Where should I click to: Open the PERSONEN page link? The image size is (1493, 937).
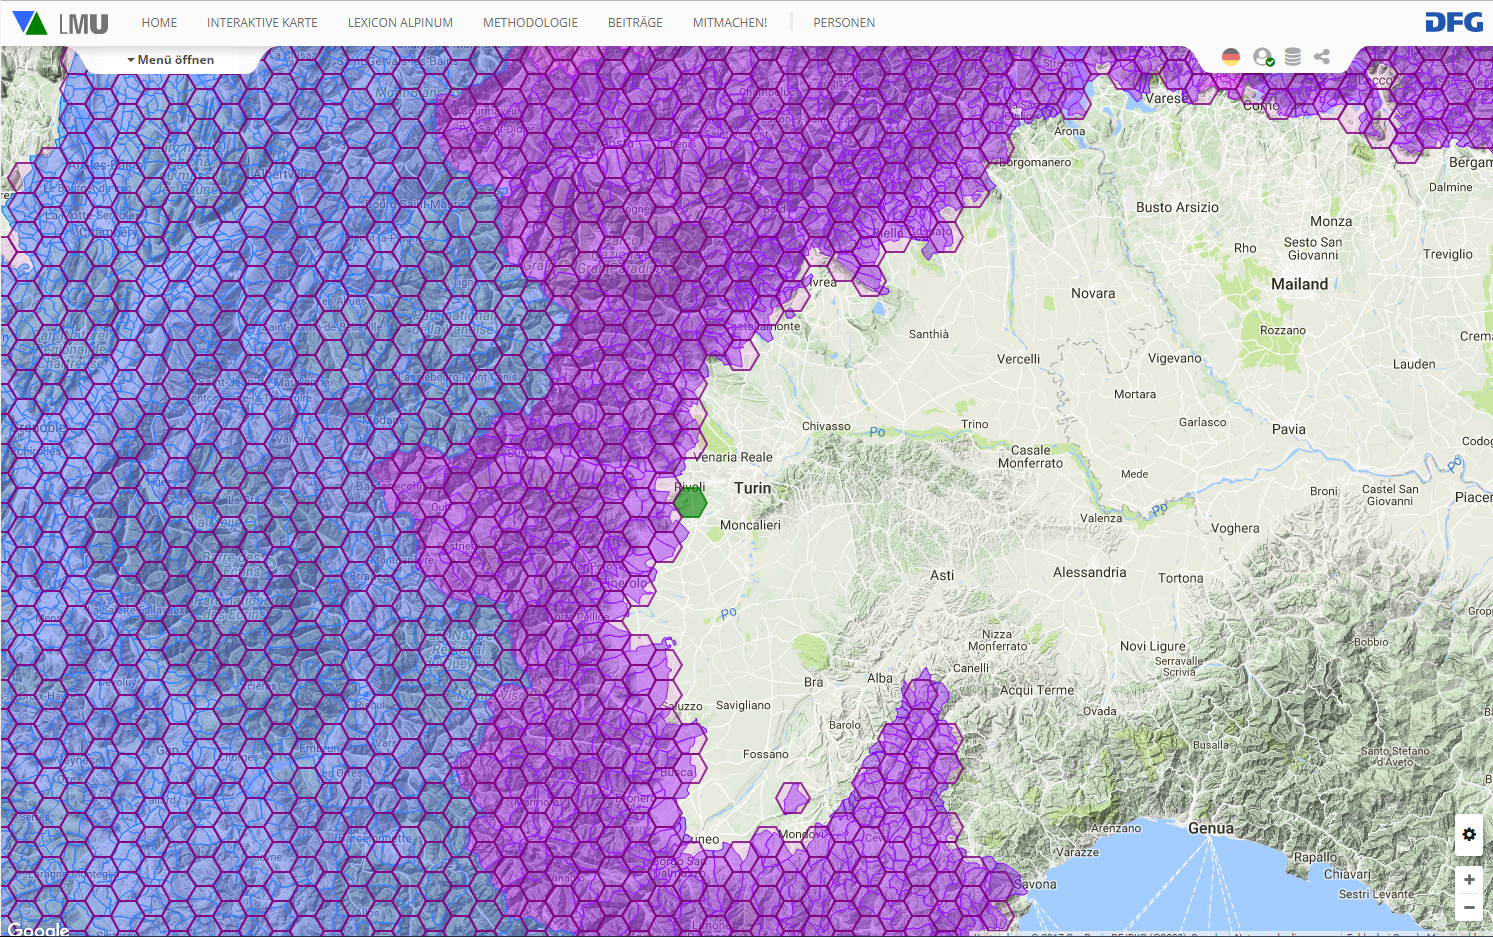point(844,23)
